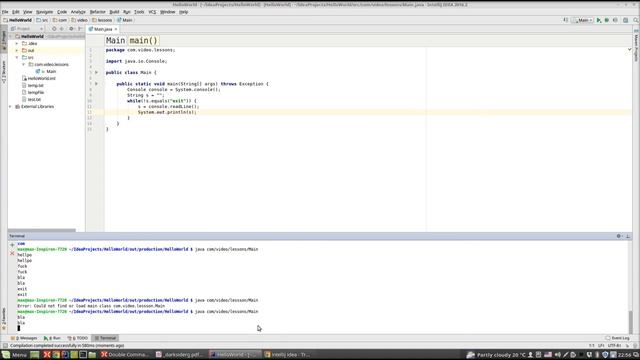
Task: Expand the .idea folder
Action: pyautogui.click(x=17, y=43)
